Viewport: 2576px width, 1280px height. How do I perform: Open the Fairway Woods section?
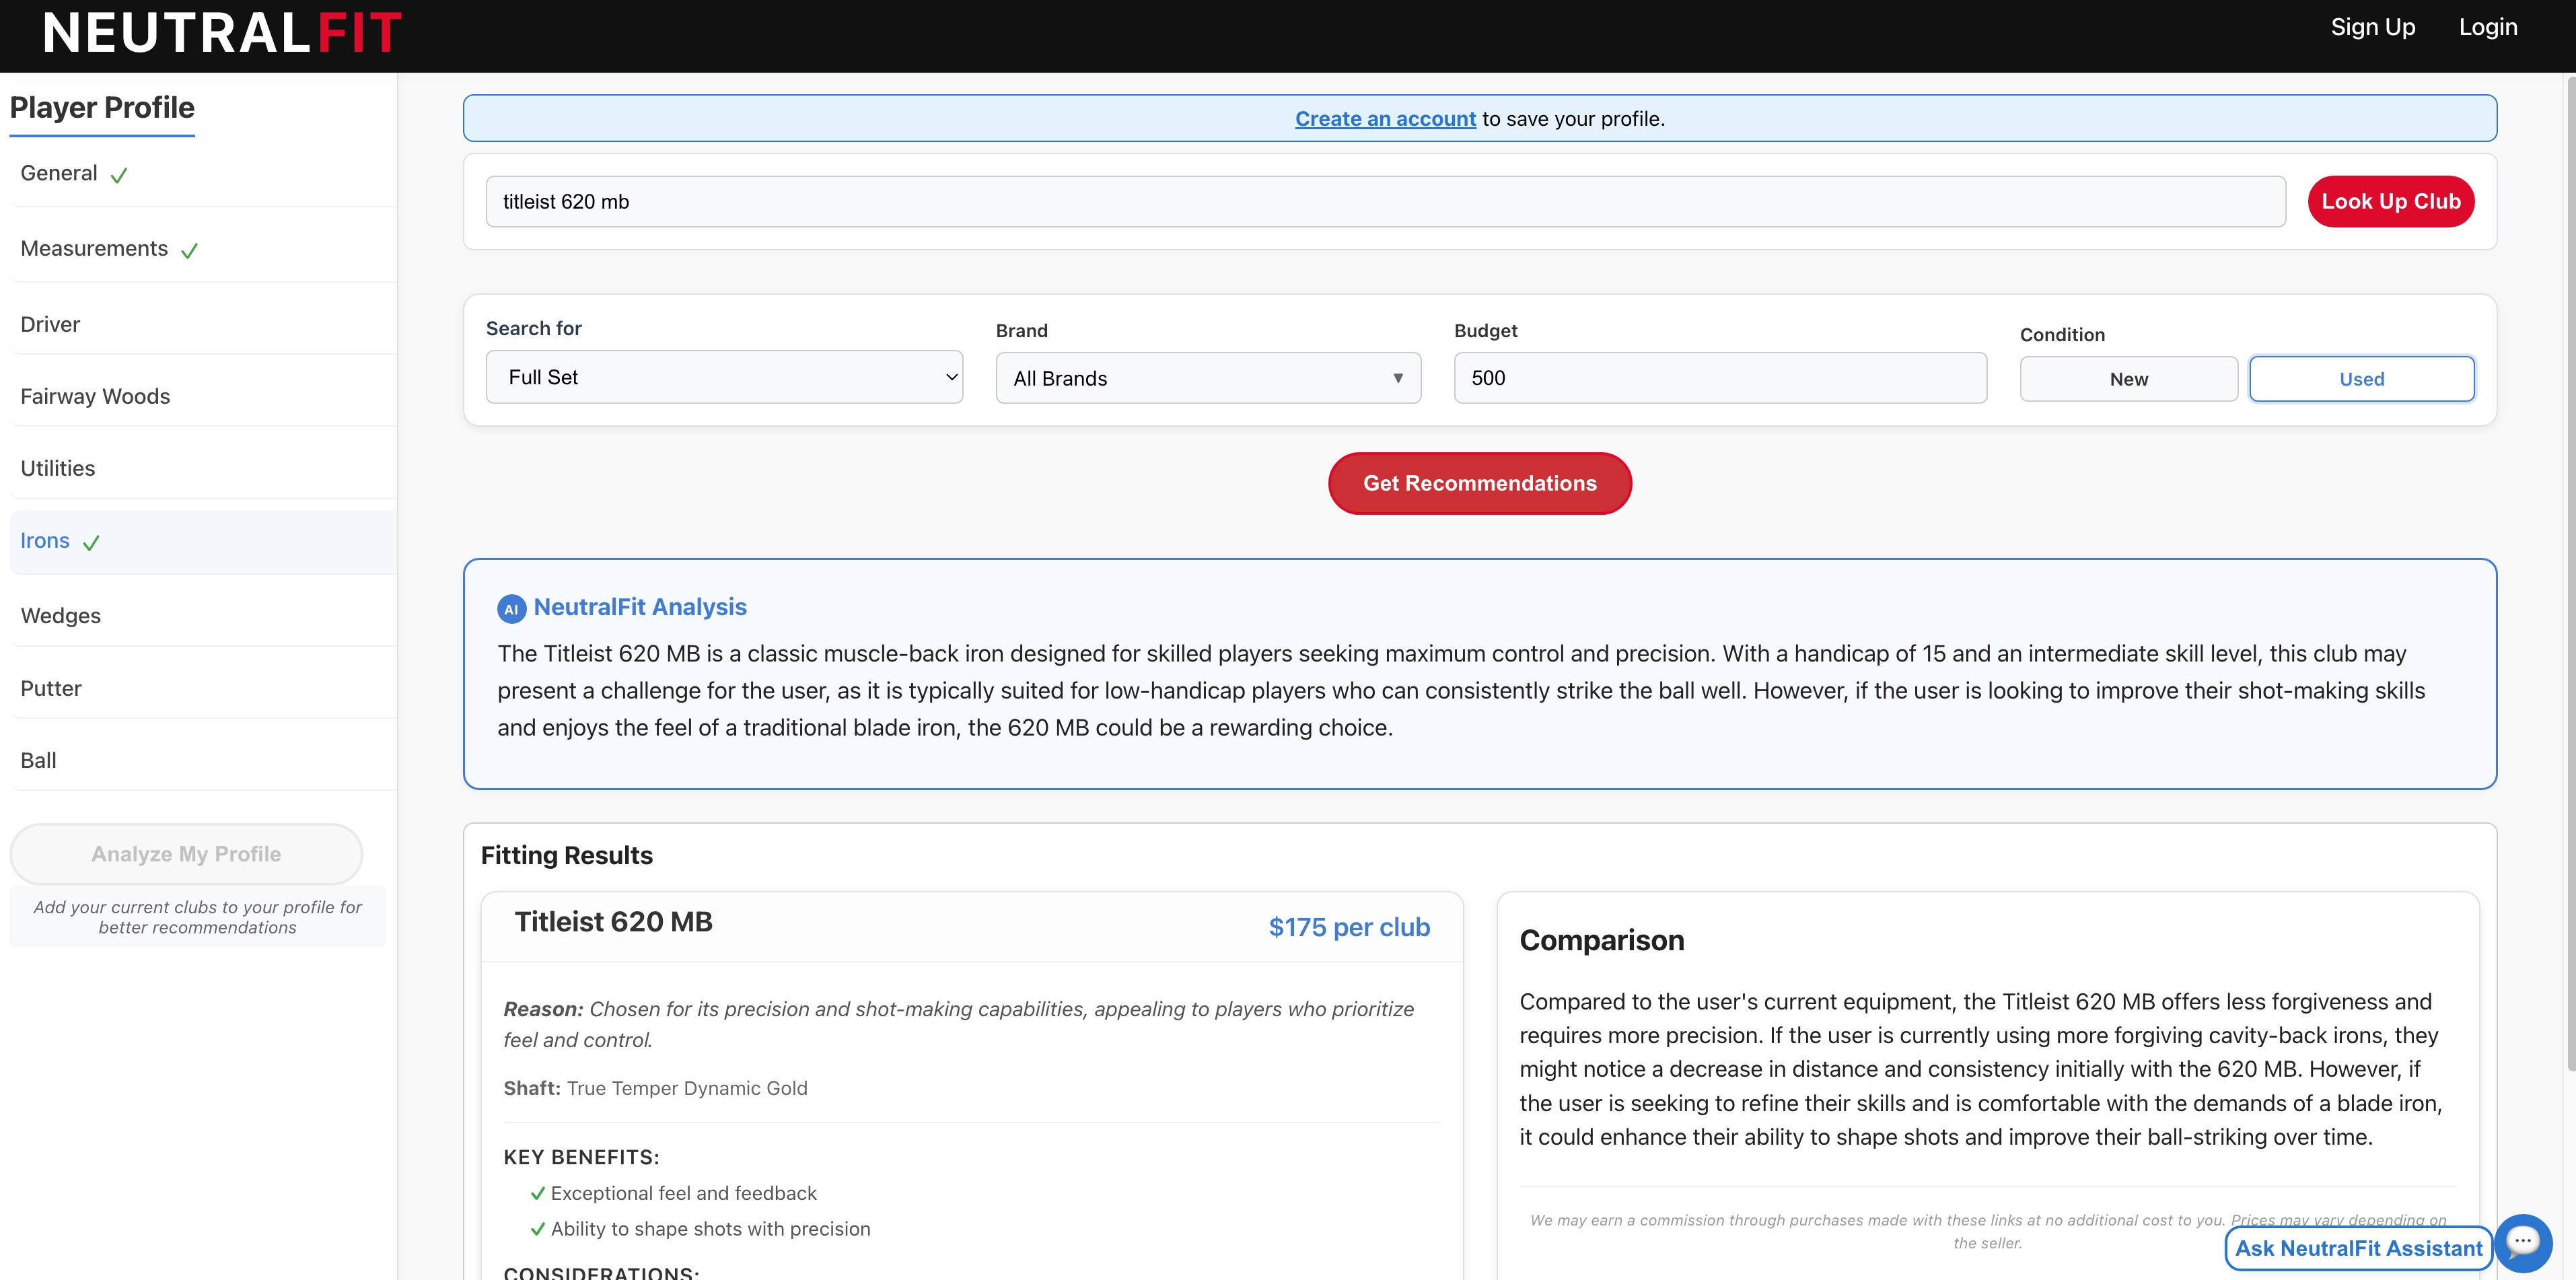click(x=95, y=396)
